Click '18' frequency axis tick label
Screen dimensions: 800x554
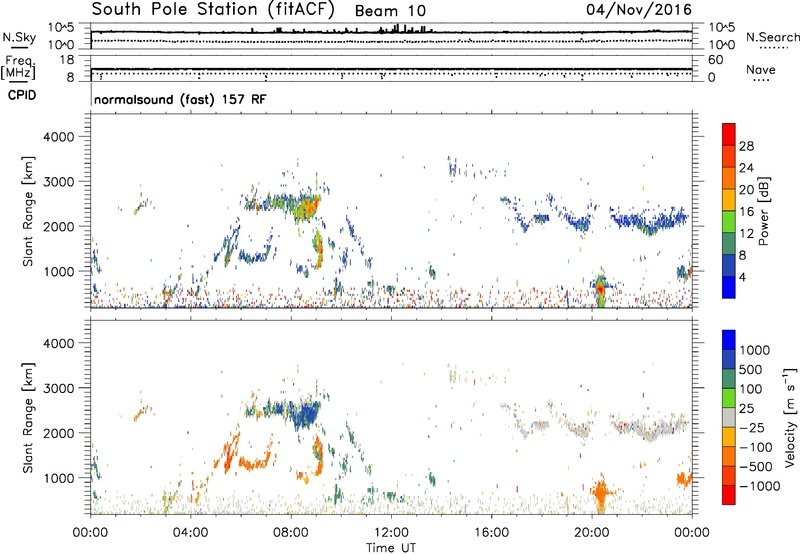click(x=67, y=60)
